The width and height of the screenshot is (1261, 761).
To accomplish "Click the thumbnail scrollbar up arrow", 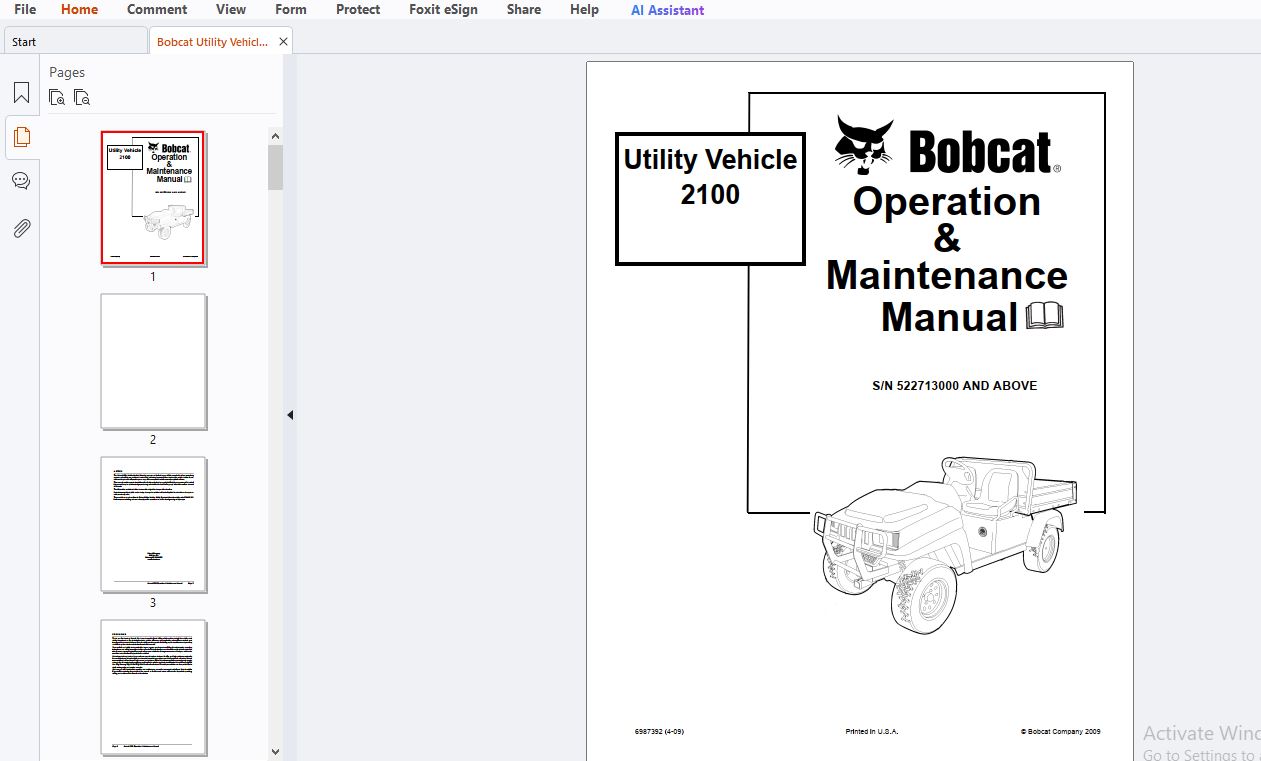I will click(x=275, y=135).
